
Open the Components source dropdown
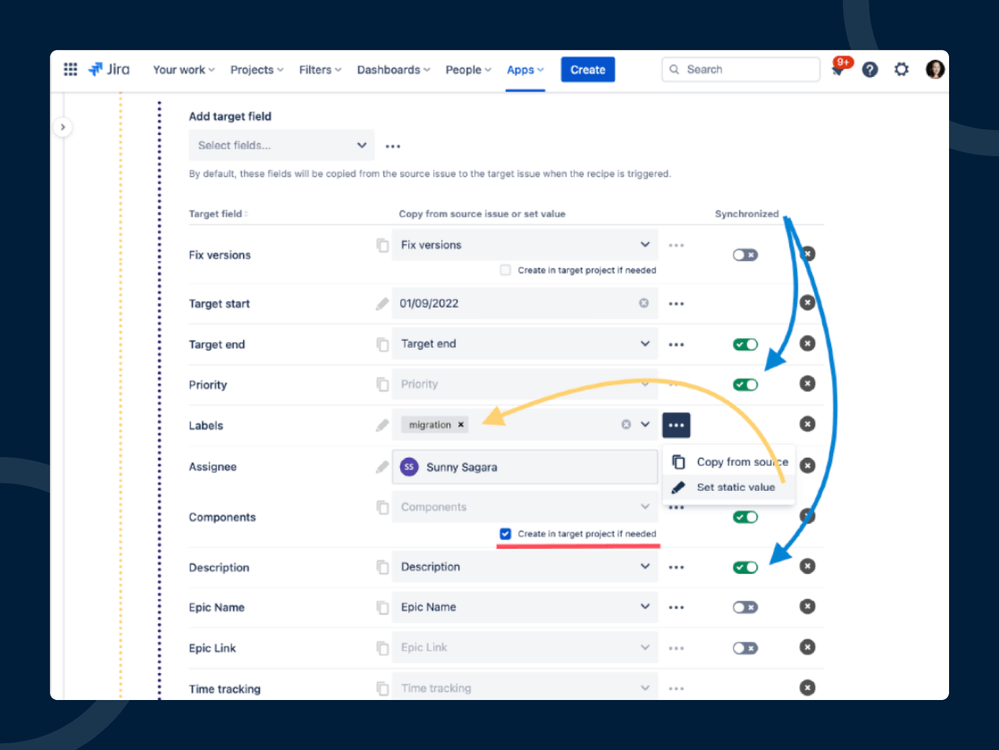pos(524,507)
